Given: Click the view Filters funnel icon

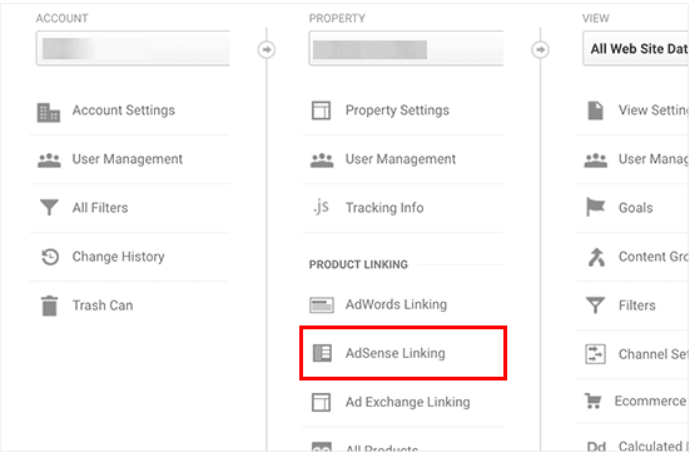Looking at the screenshot, I should pos(595,305).
